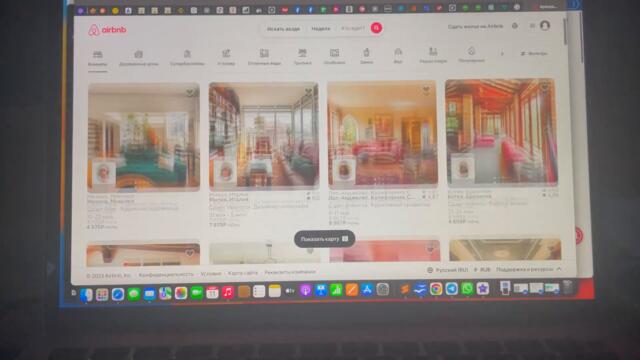Open the red wooden veranda listing photo

point(502,132)
